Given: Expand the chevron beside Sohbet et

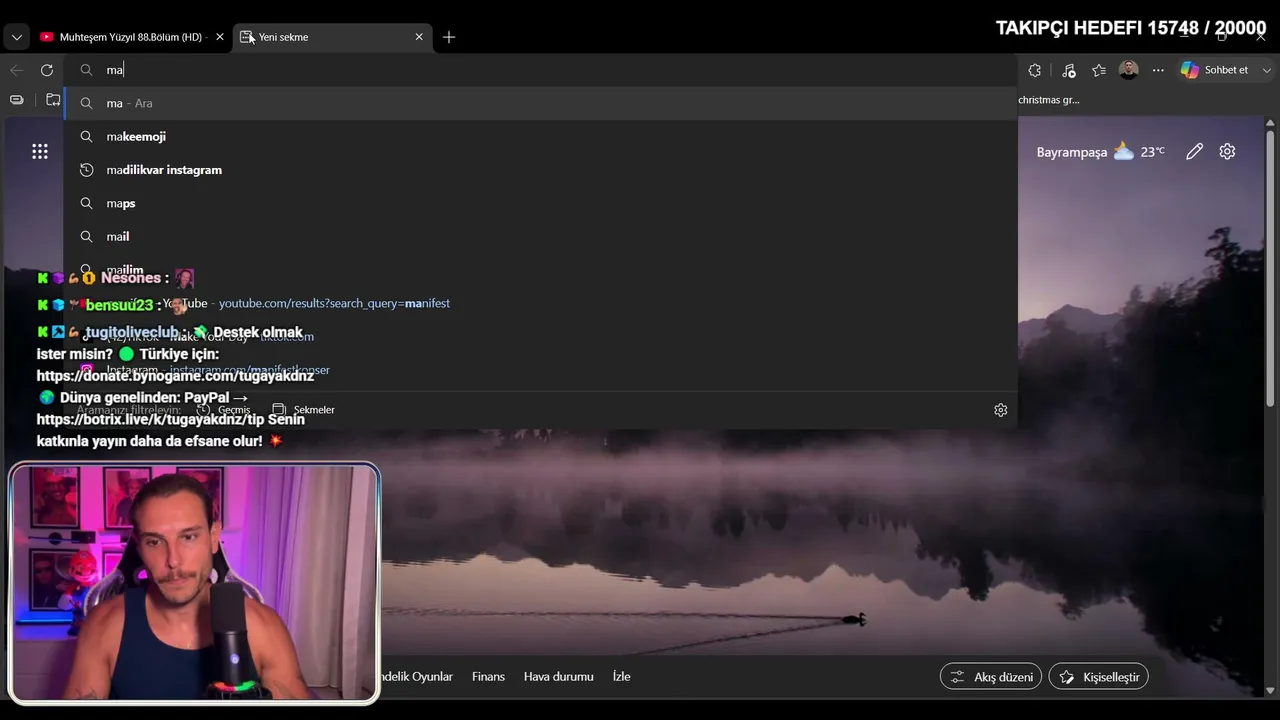Looking at the screenshot, I should pyautogui.click(x=1267, y=70).
